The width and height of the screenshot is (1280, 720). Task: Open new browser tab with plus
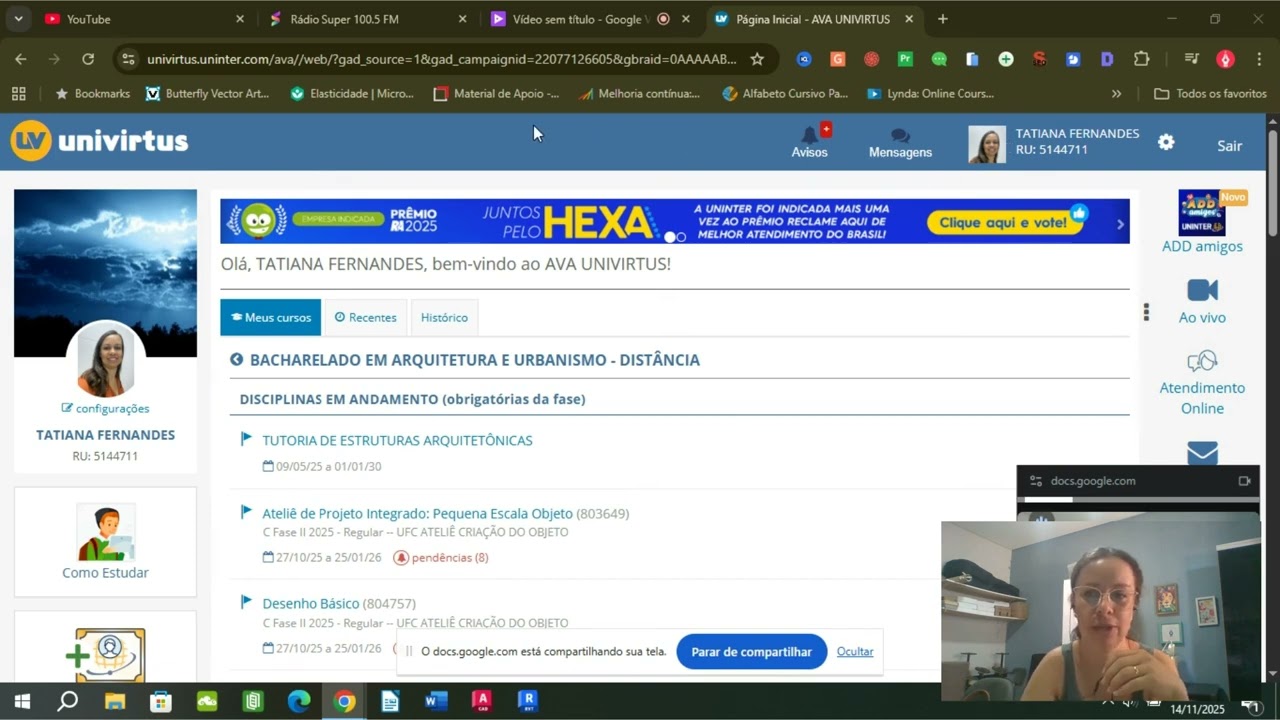coord(942,19)
